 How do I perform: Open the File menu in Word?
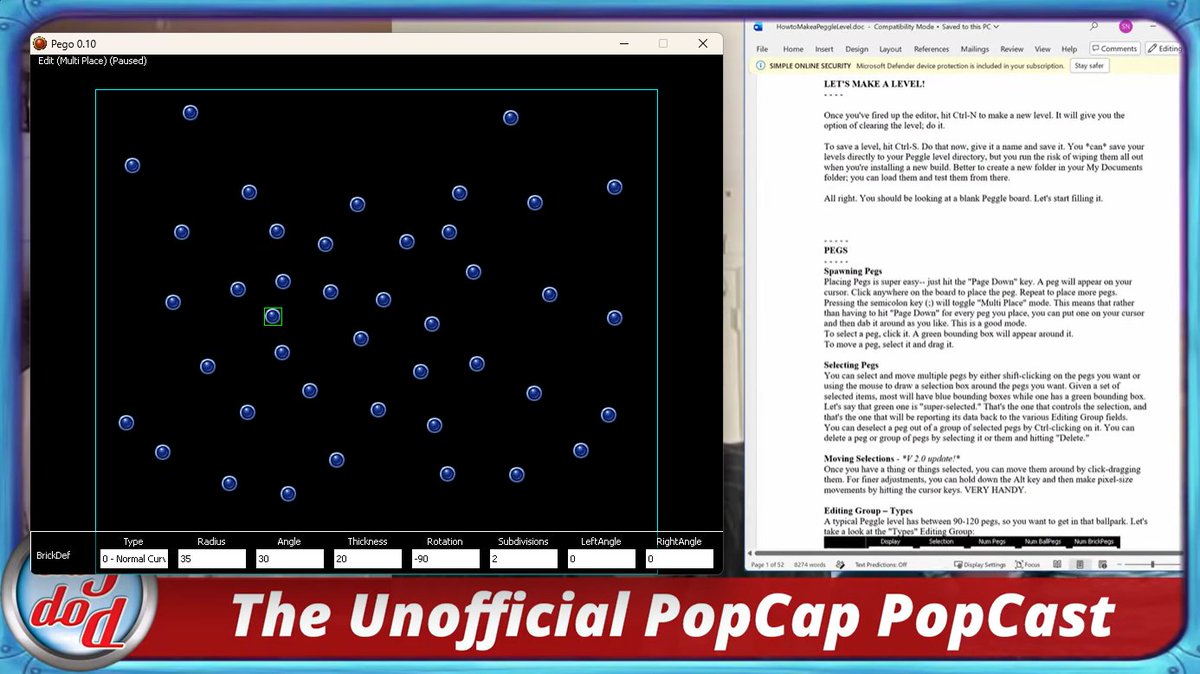point(762,49)
